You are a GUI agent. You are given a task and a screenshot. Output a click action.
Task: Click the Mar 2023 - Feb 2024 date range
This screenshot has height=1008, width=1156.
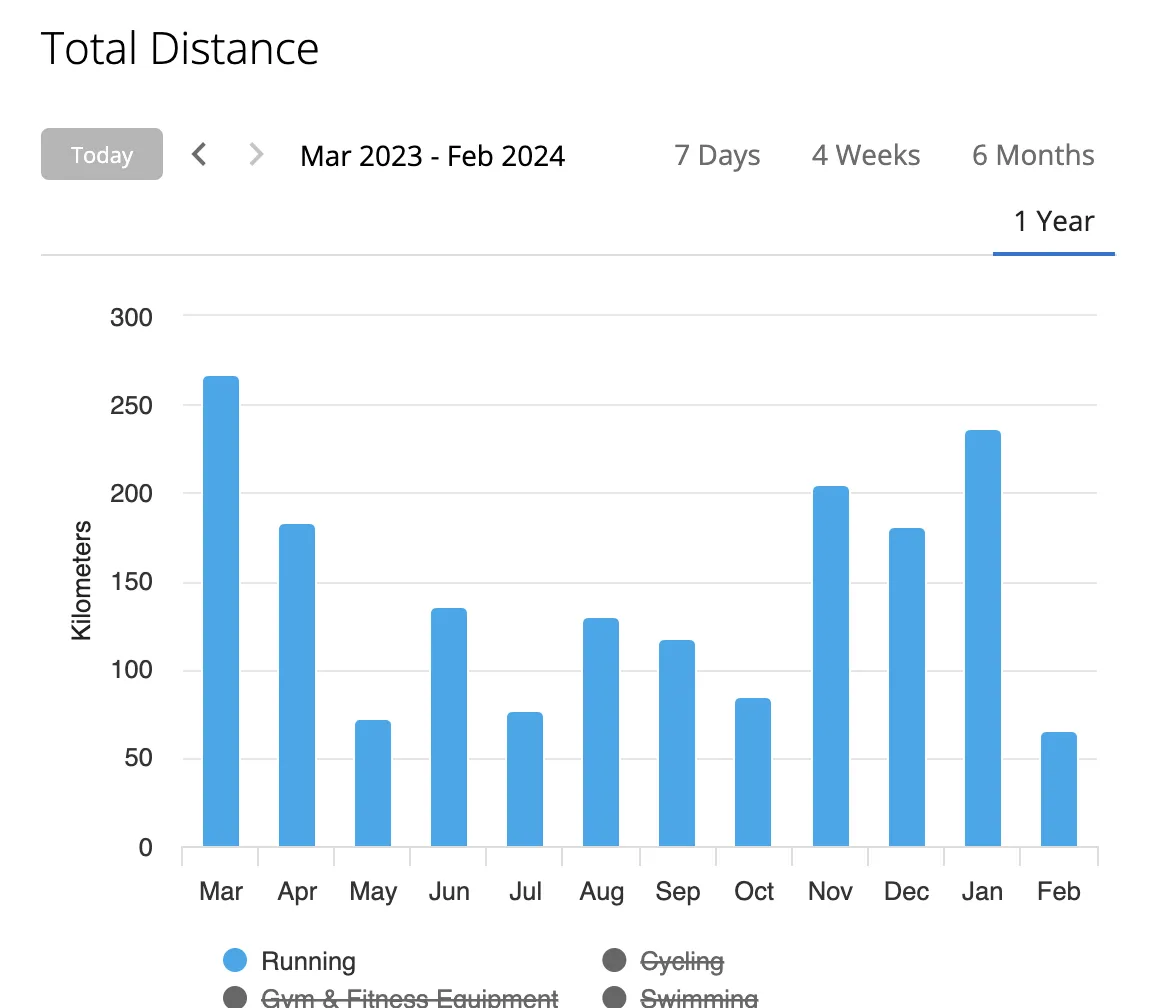(x=432, y=156)
